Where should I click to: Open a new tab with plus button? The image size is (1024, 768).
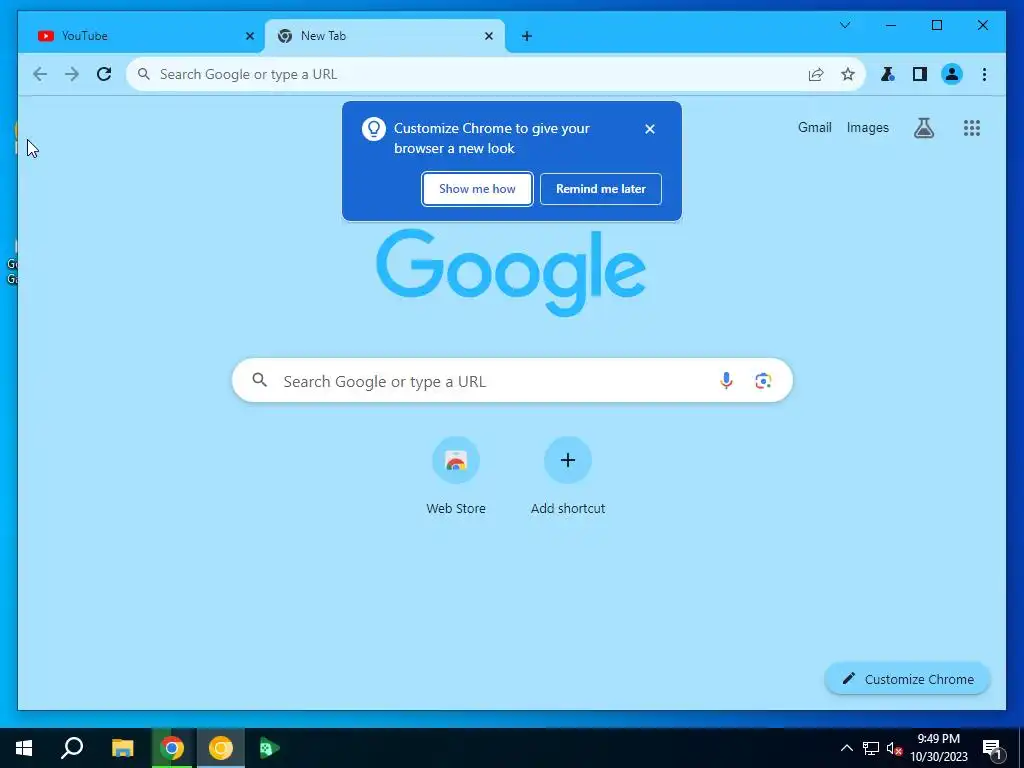tap(526, 37)
